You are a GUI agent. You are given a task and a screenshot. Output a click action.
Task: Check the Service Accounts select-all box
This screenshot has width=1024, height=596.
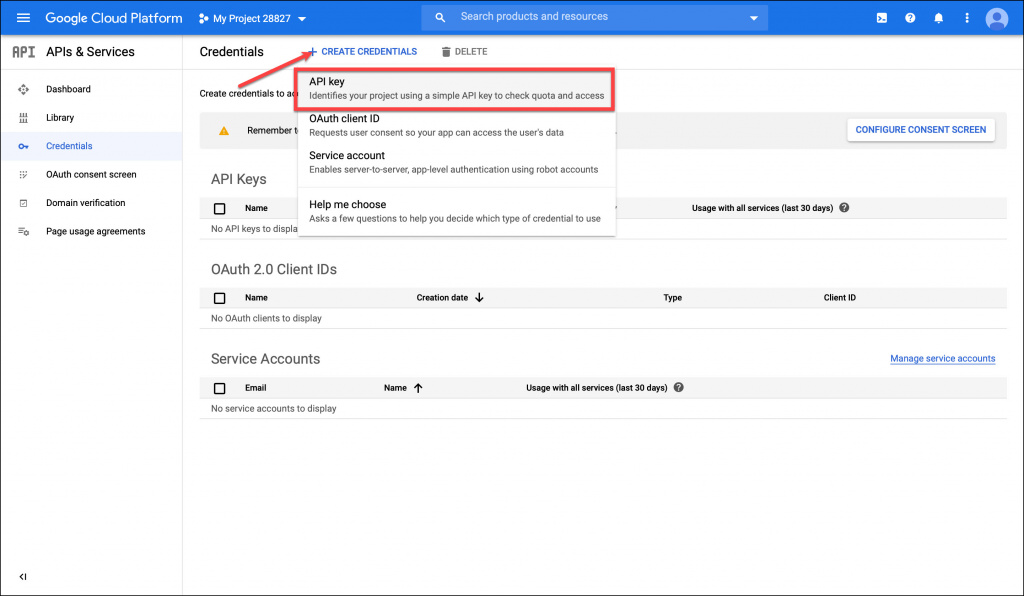point(220,388)
